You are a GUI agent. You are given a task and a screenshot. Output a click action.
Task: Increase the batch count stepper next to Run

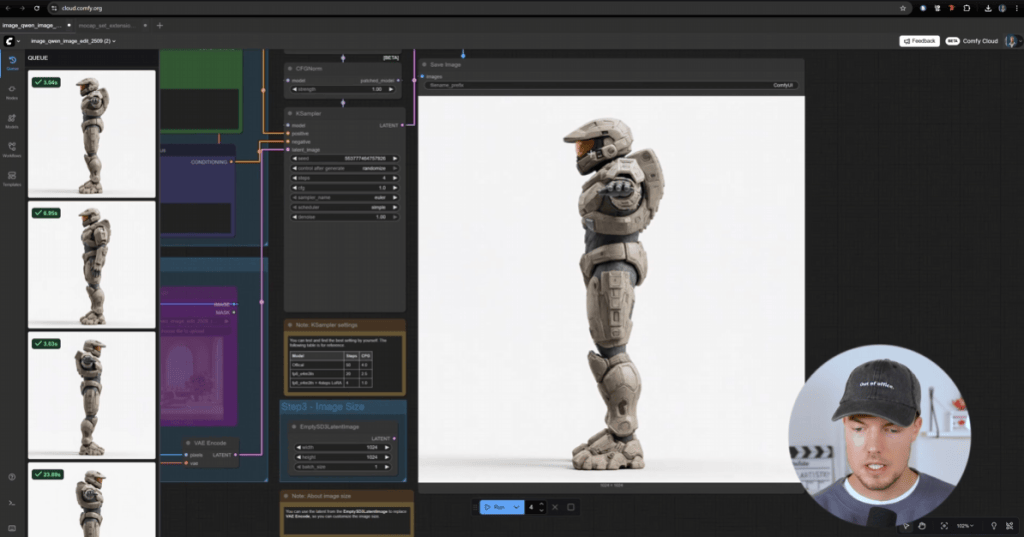541,504
